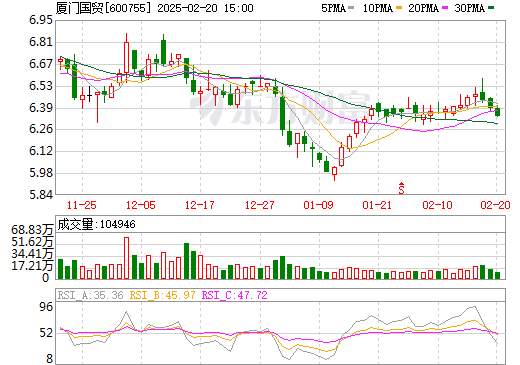Image resolution: width=520 pixels, height=365 pixels.
Task: Select the 30PMA legend label
Action: point(469,8)
